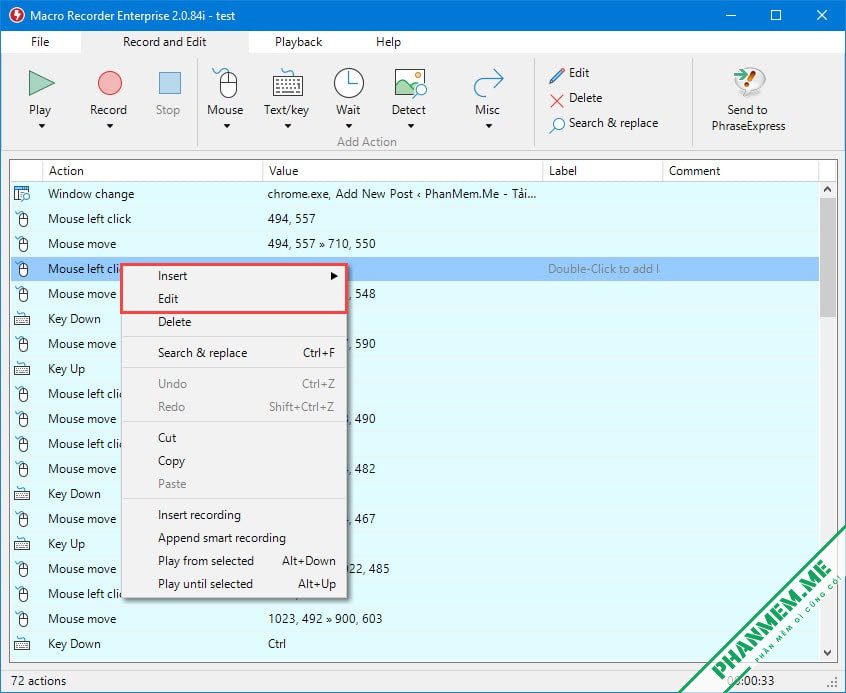
Task: Select Append smart recording menu entry
Action: (x=234, y=538)
